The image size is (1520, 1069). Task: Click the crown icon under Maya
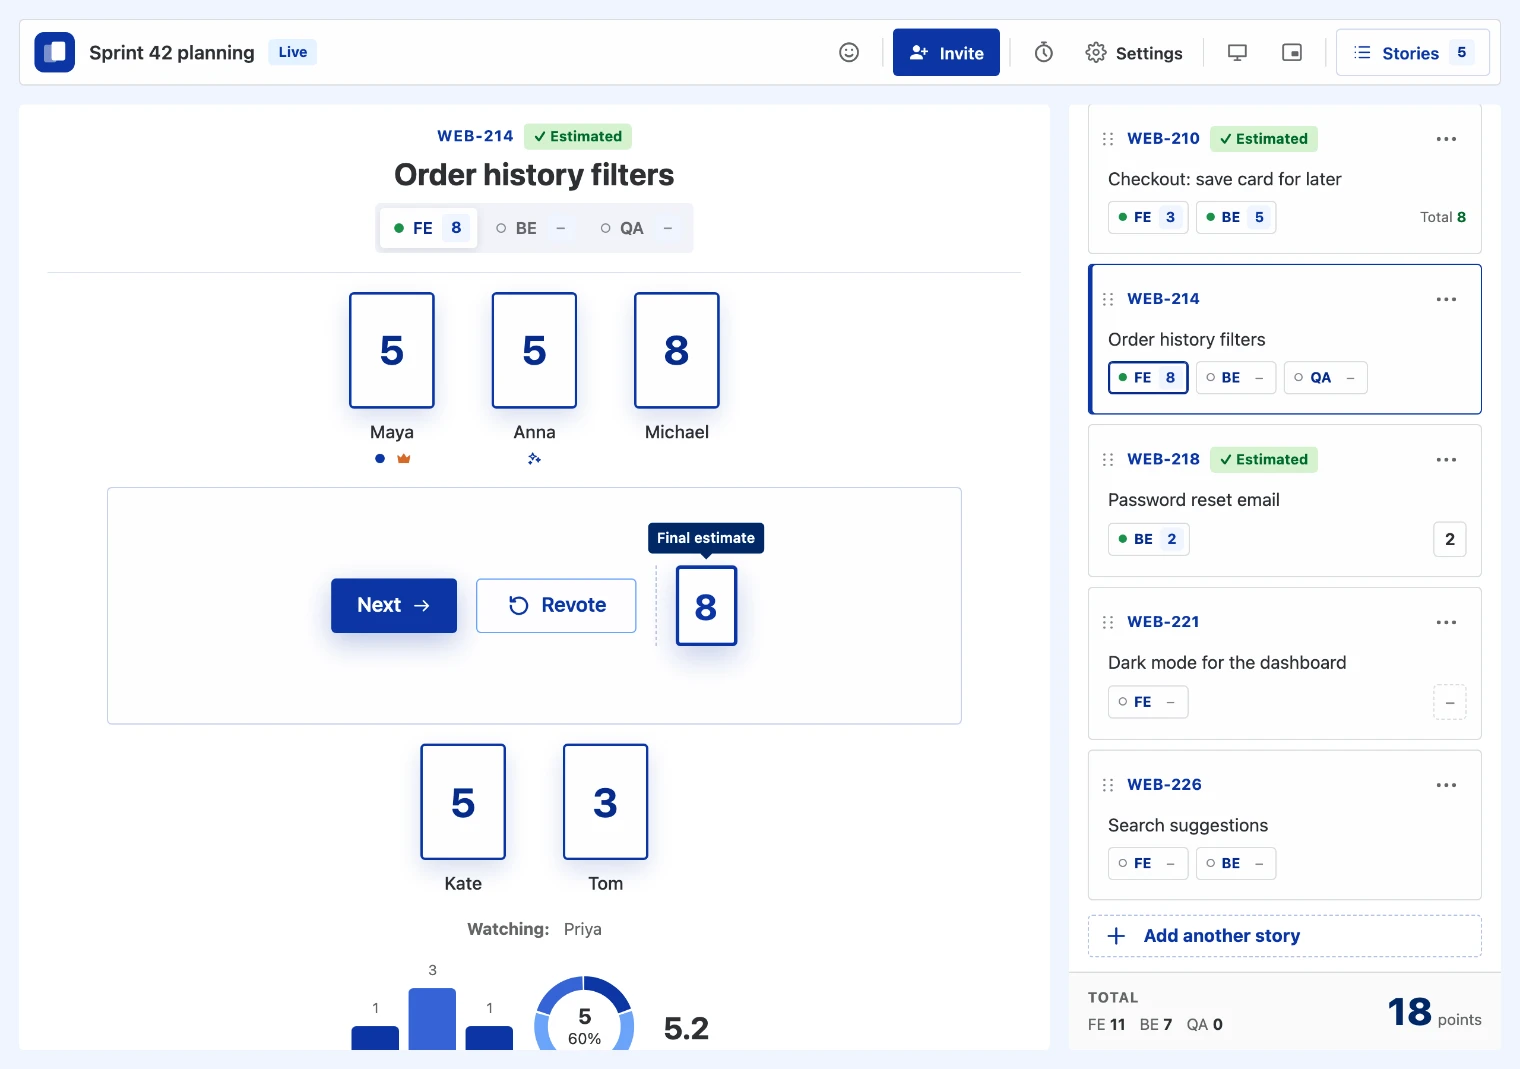404,459
